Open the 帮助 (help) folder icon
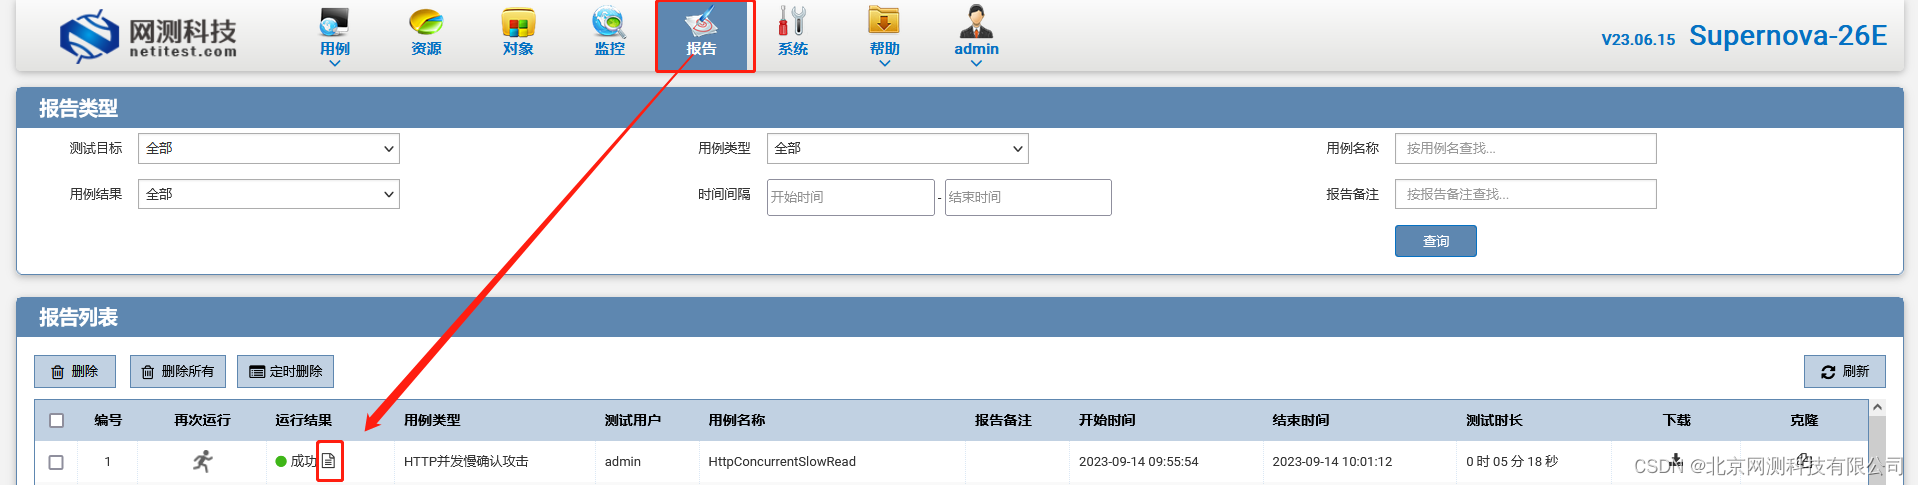The width and height of the screenshot is (1918, 485). pyautogui.click(x=884, y=21)
